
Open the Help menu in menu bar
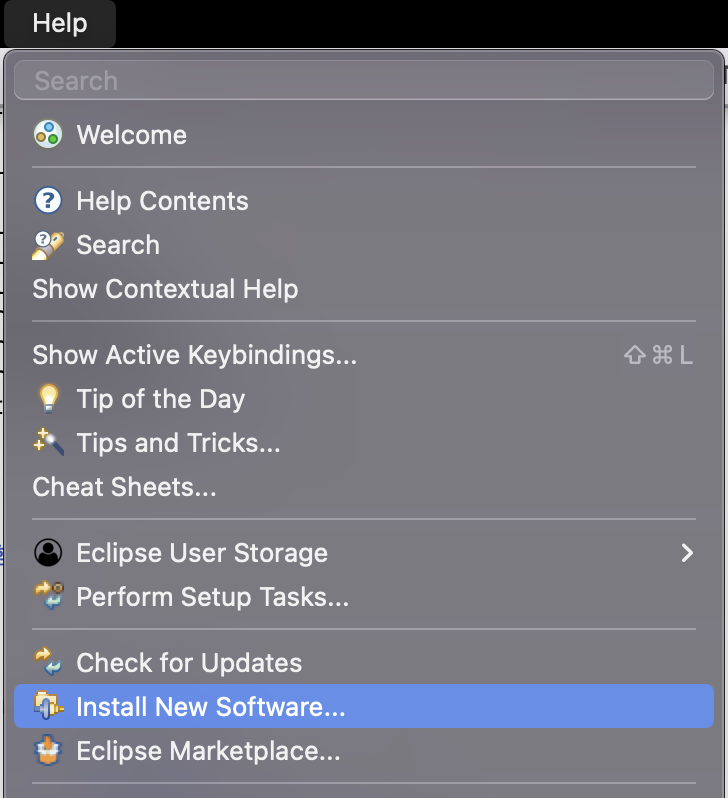point(60,23)
